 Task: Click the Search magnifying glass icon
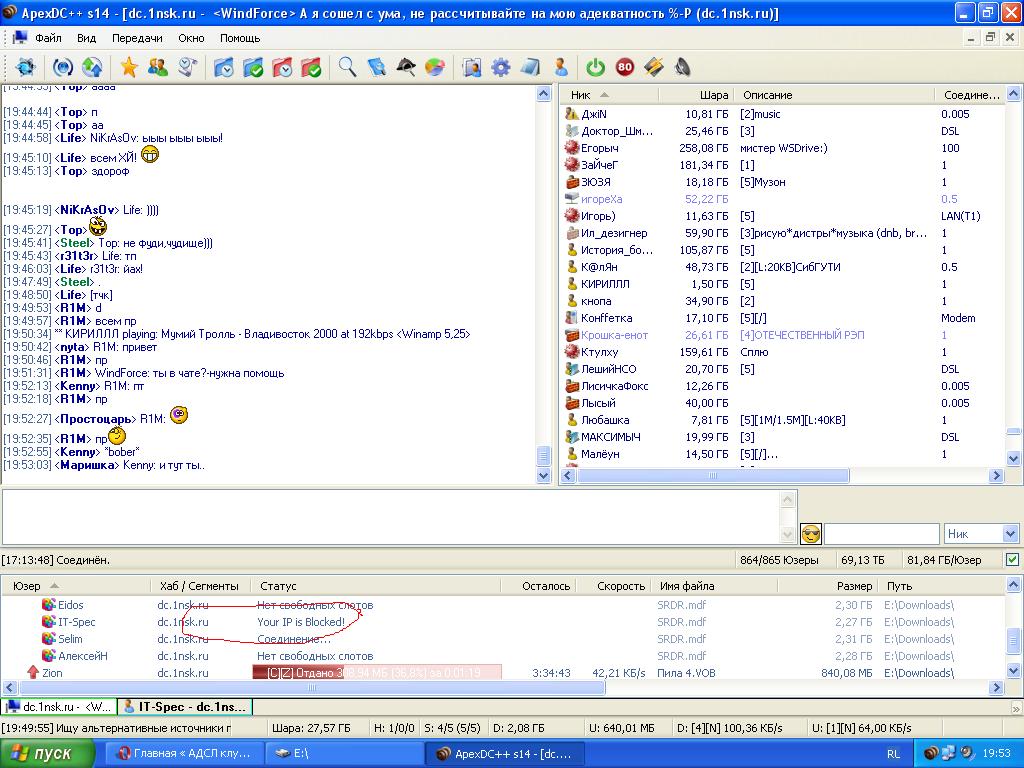(347, 67)
